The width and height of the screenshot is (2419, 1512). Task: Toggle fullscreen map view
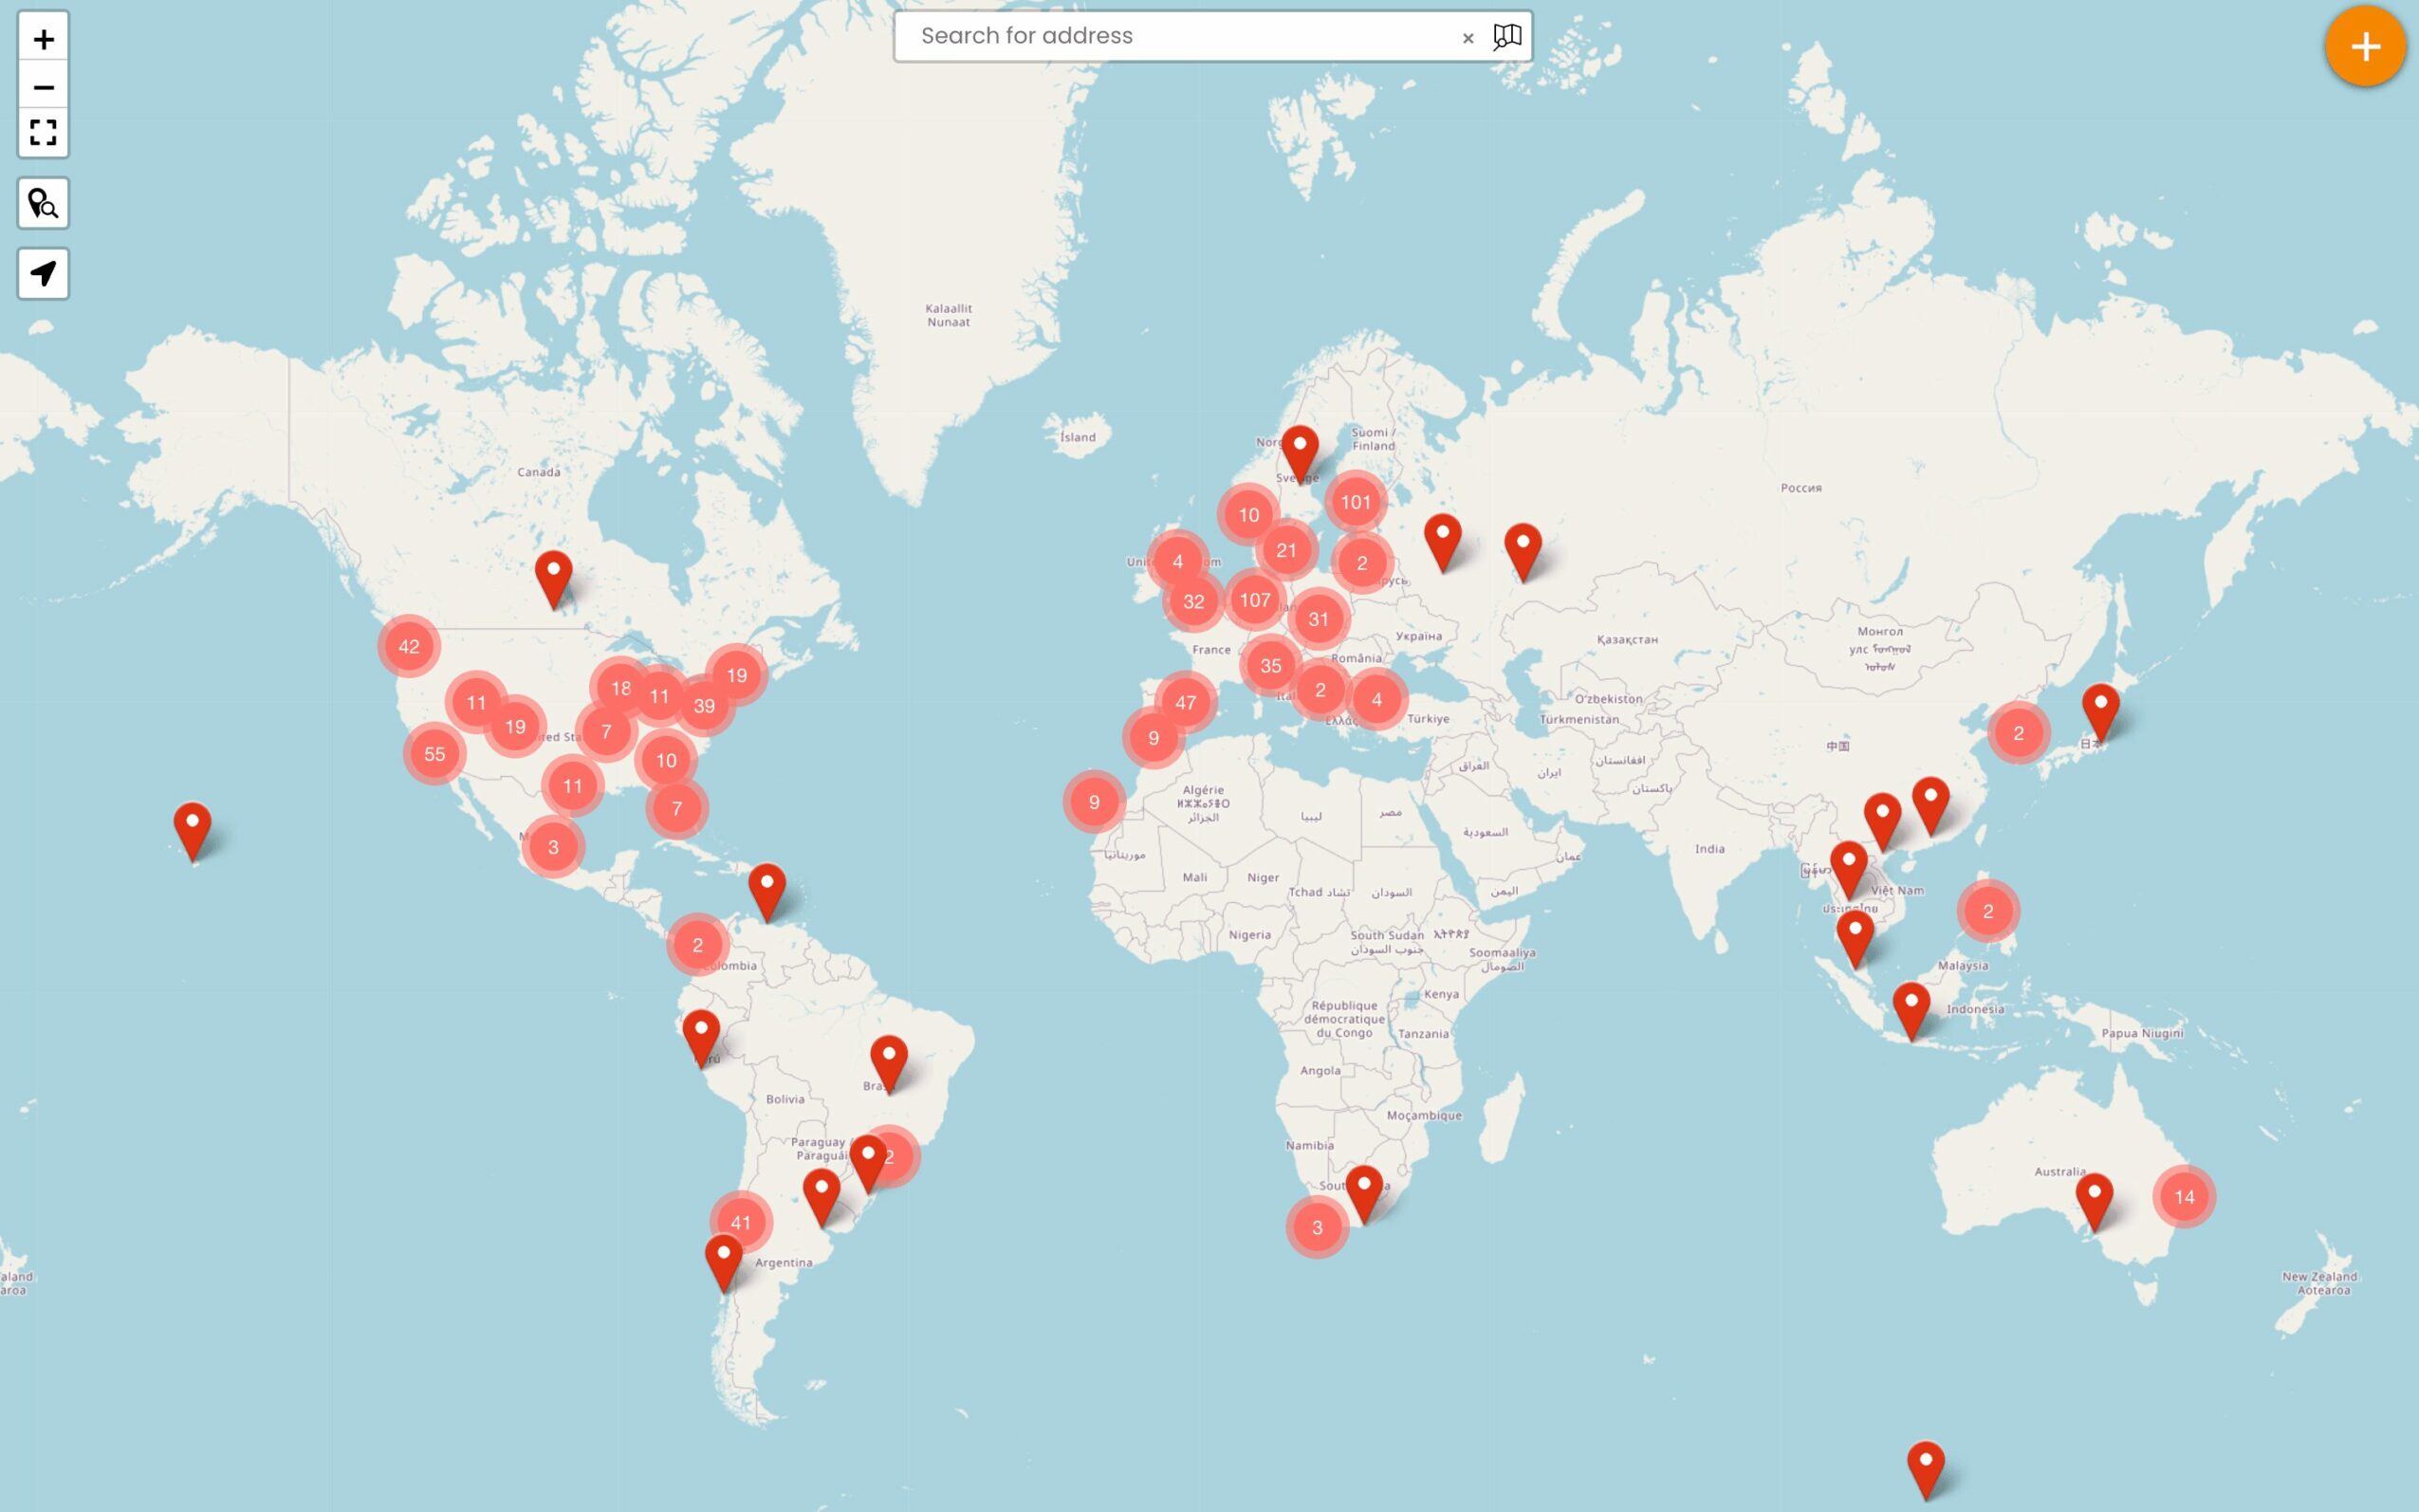(43, 133)
